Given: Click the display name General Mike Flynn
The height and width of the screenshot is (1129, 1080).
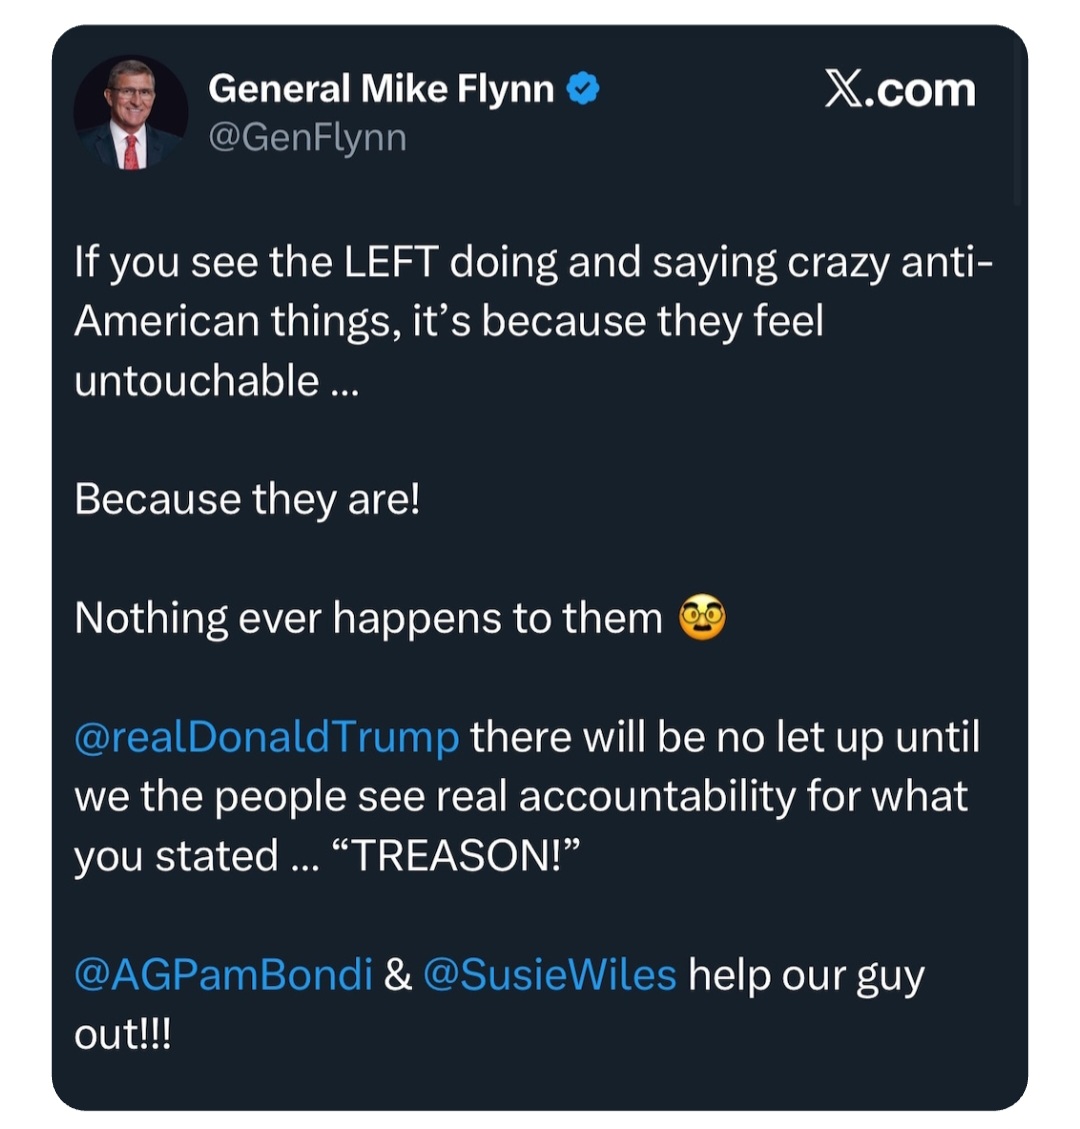Looking at the screenshot, I should [380, 89].
